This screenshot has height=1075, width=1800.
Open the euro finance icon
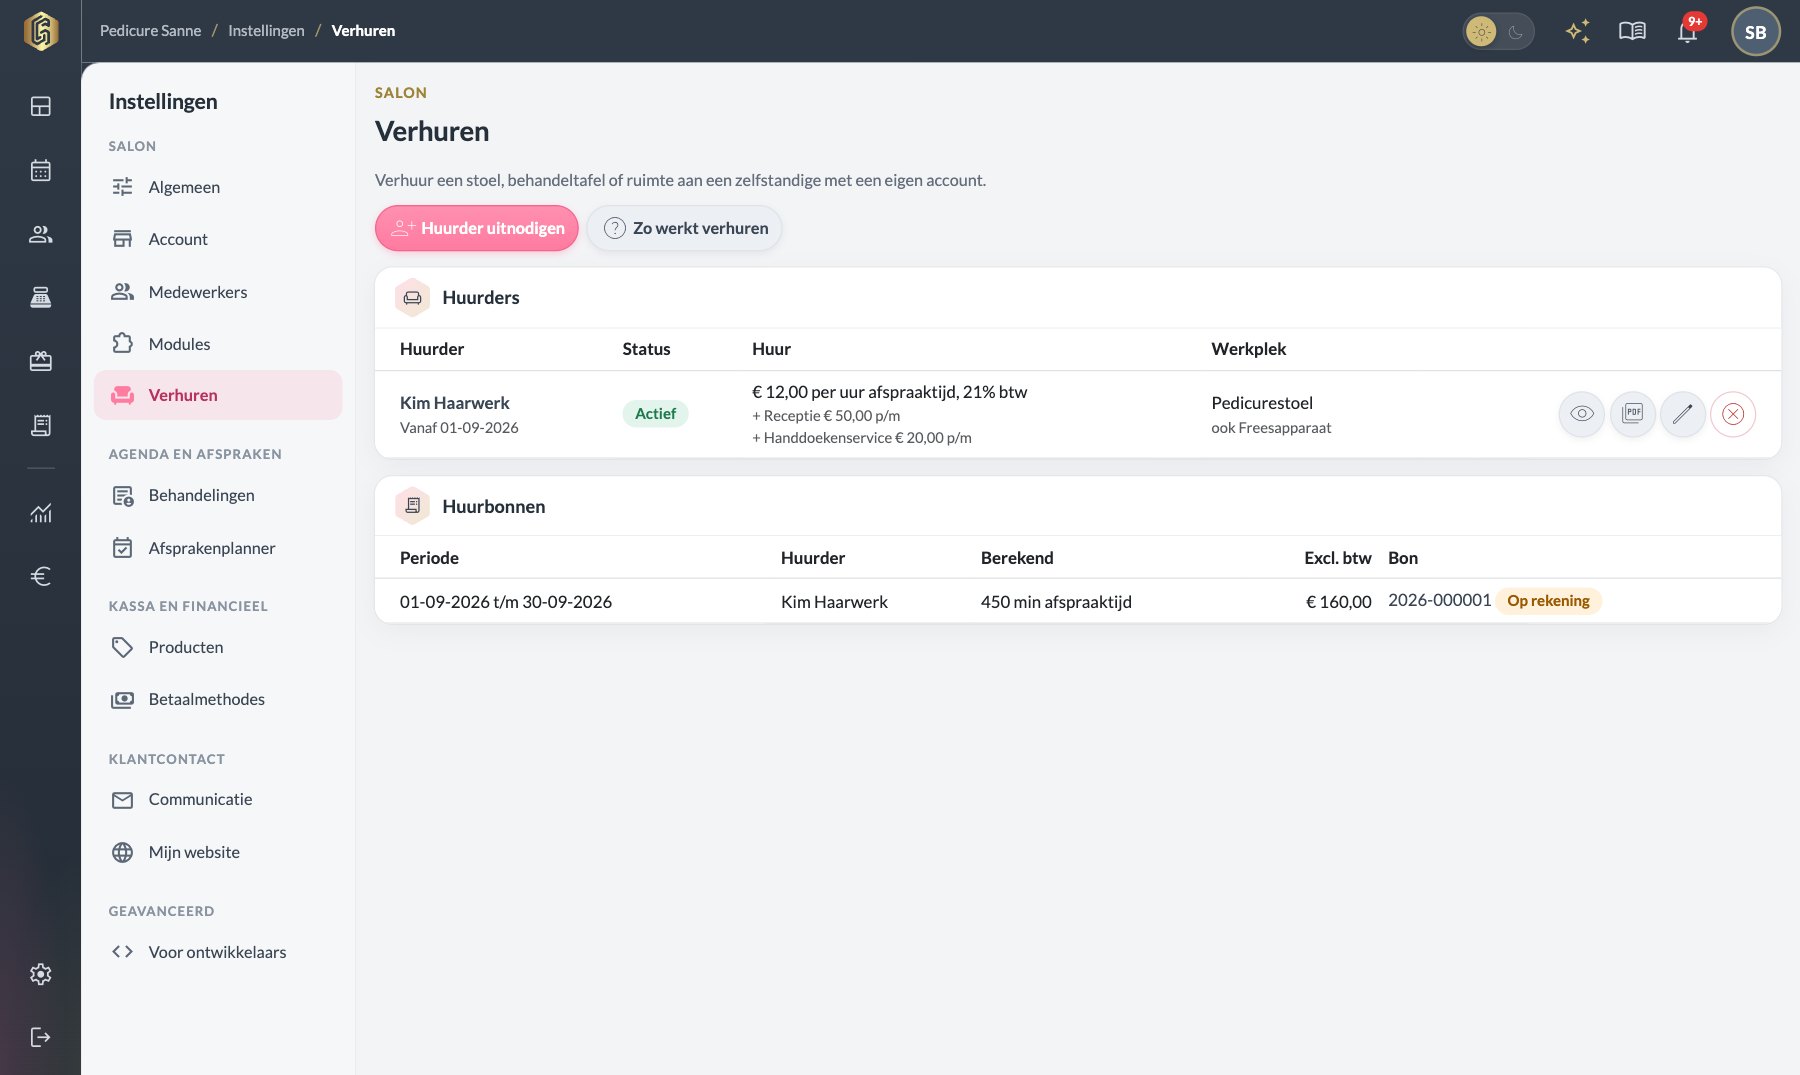click(x=40, y=576)
